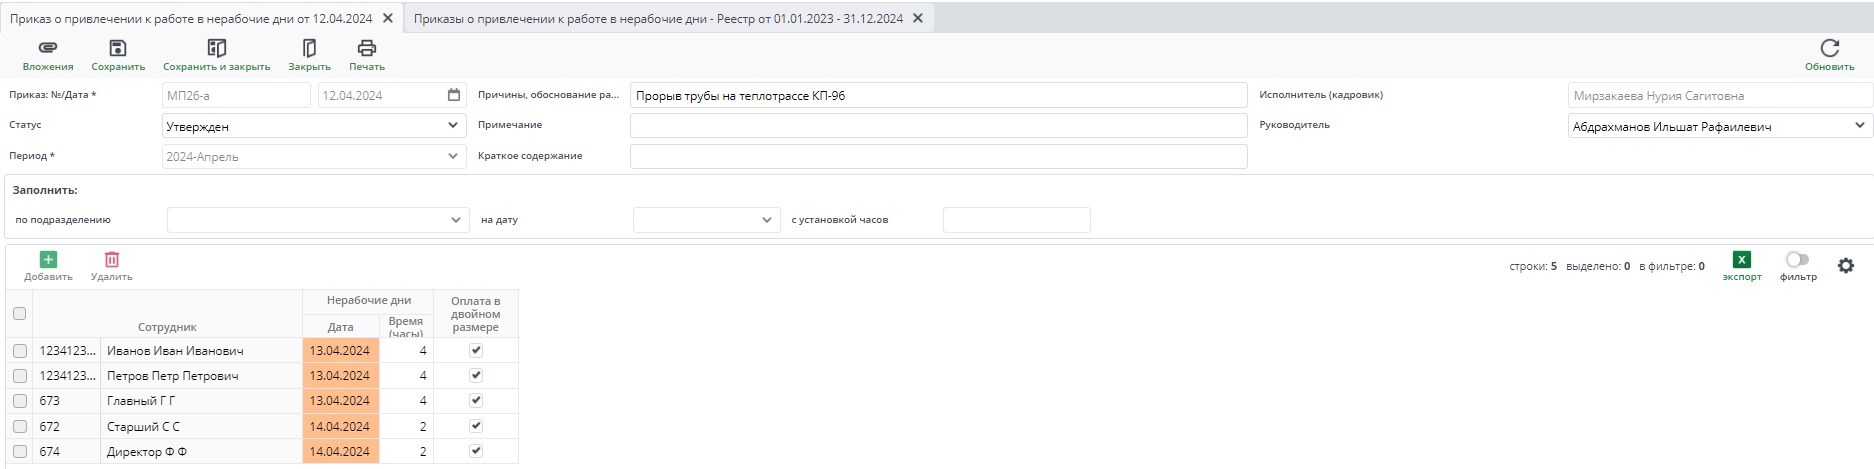
Task: Click employee name Петров Петр Петрович
Action: click(172, 376)
